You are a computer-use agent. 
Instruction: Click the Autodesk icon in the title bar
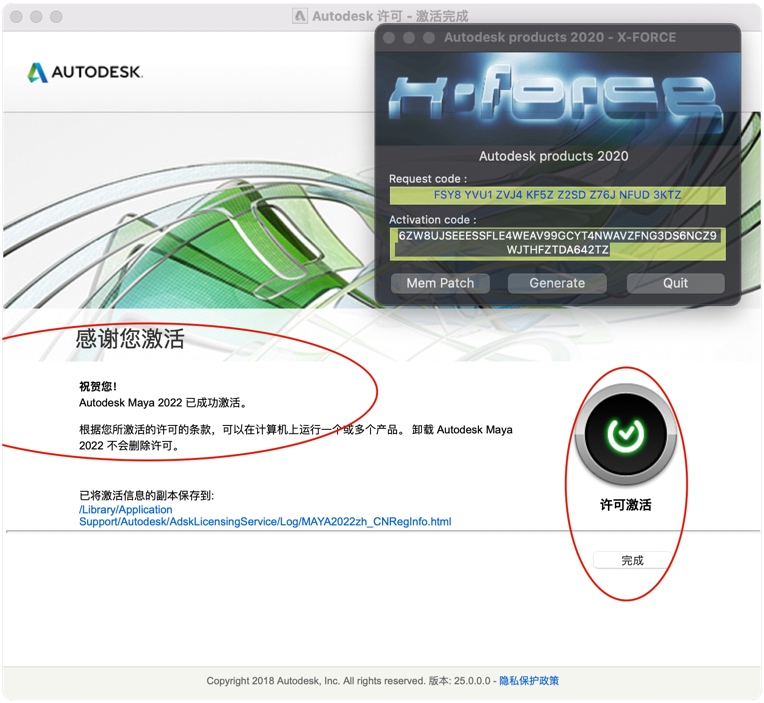(300, 16)
